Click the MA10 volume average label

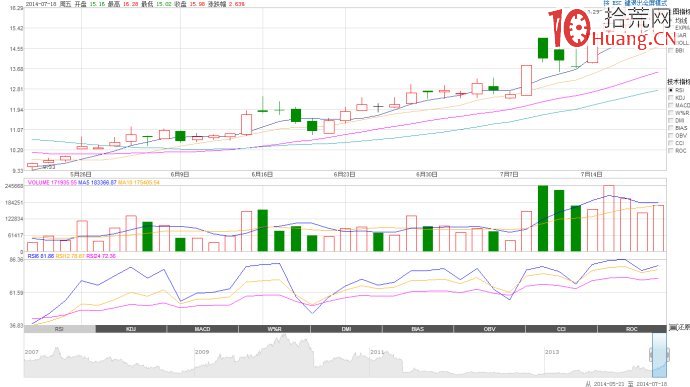[x=139, y=182]
